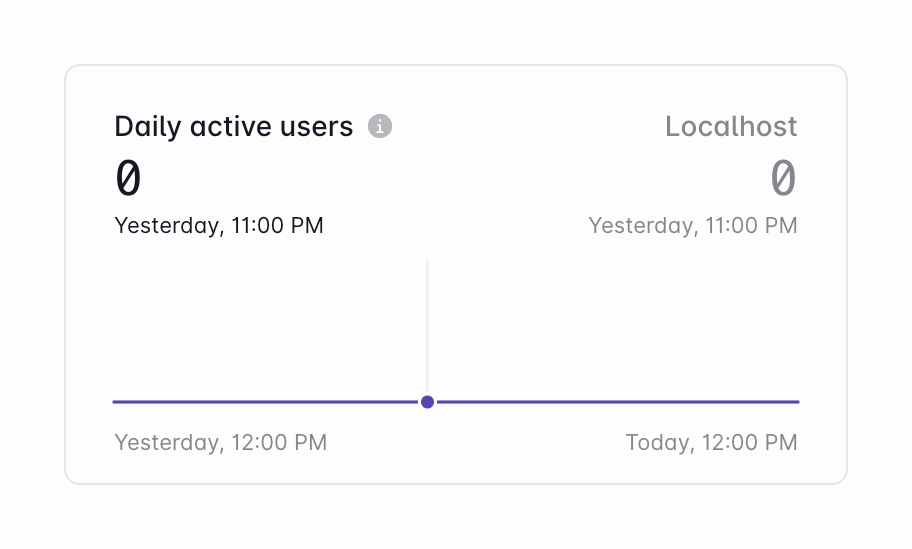Viewport: 912px width, 549px height.
Task: Click the gray "Yesterday, 11:00 PM" under Localhost
Action: (692, 225)
